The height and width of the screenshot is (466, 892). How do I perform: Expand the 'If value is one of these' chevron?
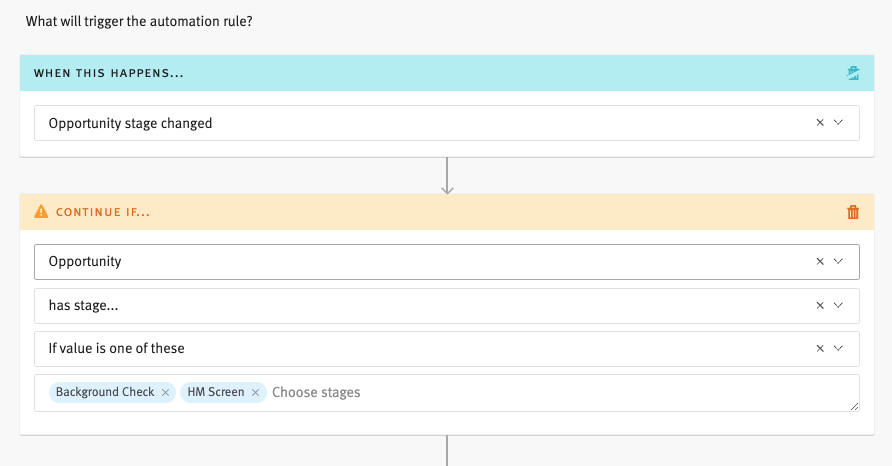[x=838, y=348]
